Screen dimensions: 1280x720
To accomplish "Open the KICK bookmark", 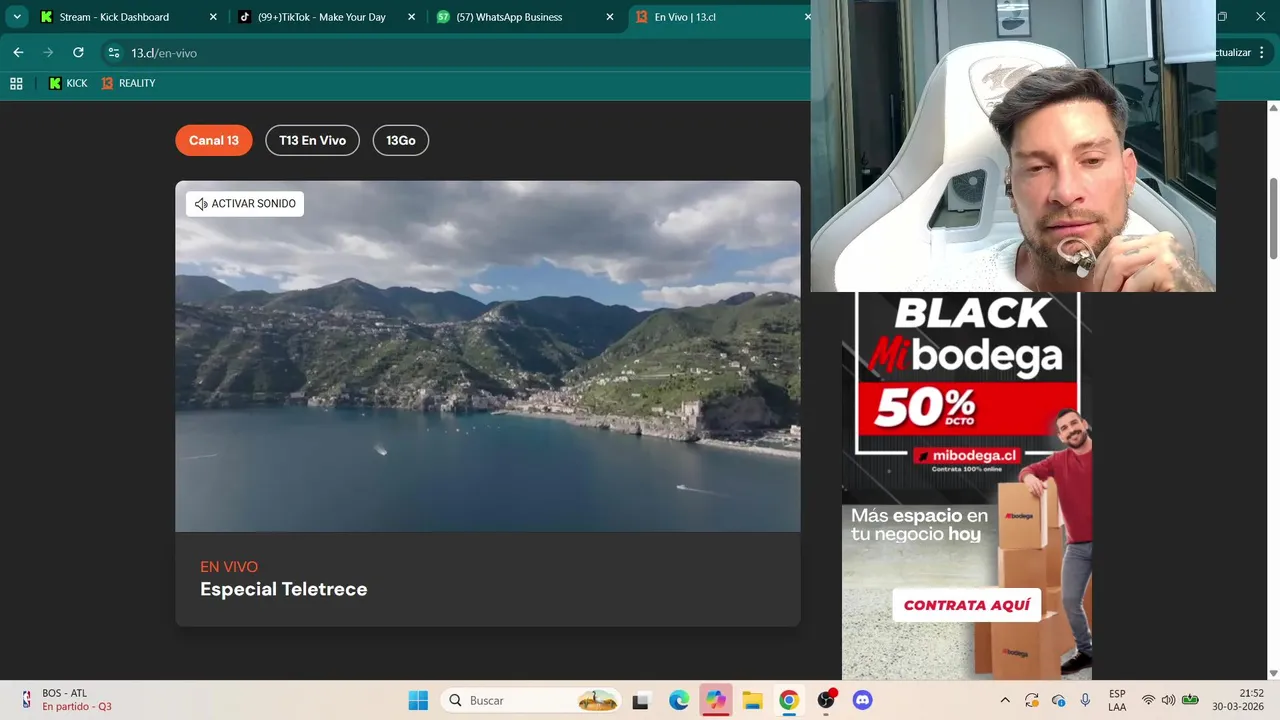I will point(68,84).
